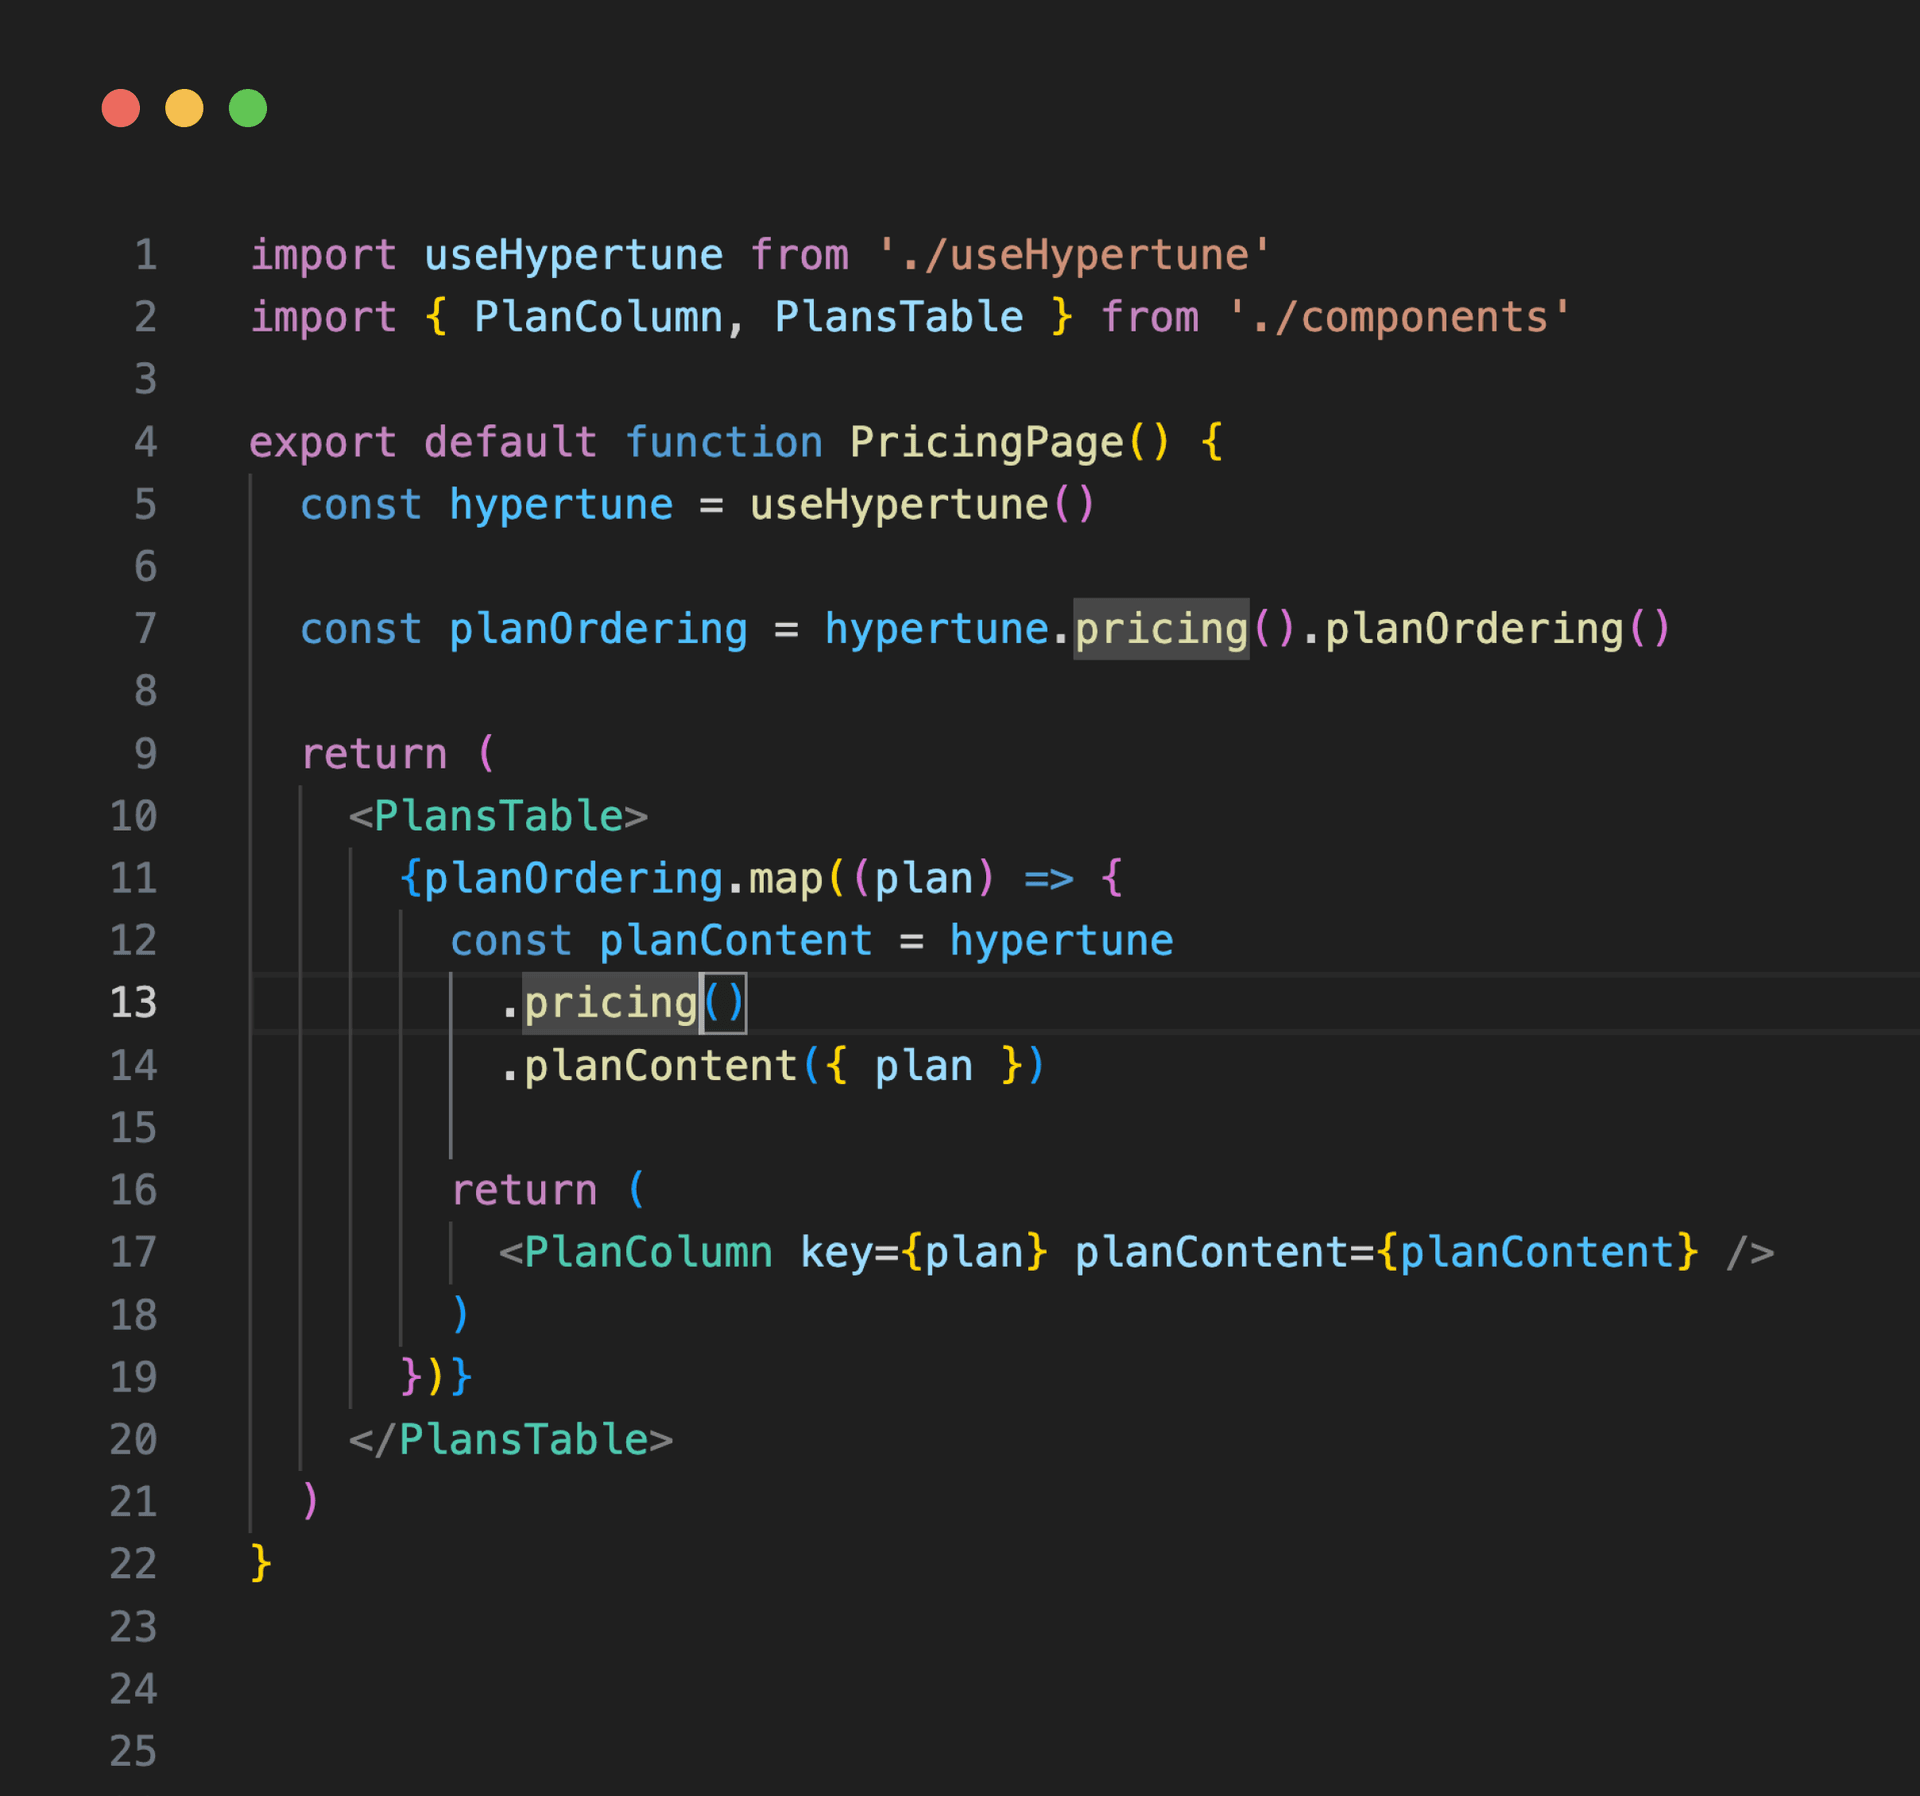Click the highlighted 'pricing' word on line 7
1920x1796 pixels.
(1160, 629)
